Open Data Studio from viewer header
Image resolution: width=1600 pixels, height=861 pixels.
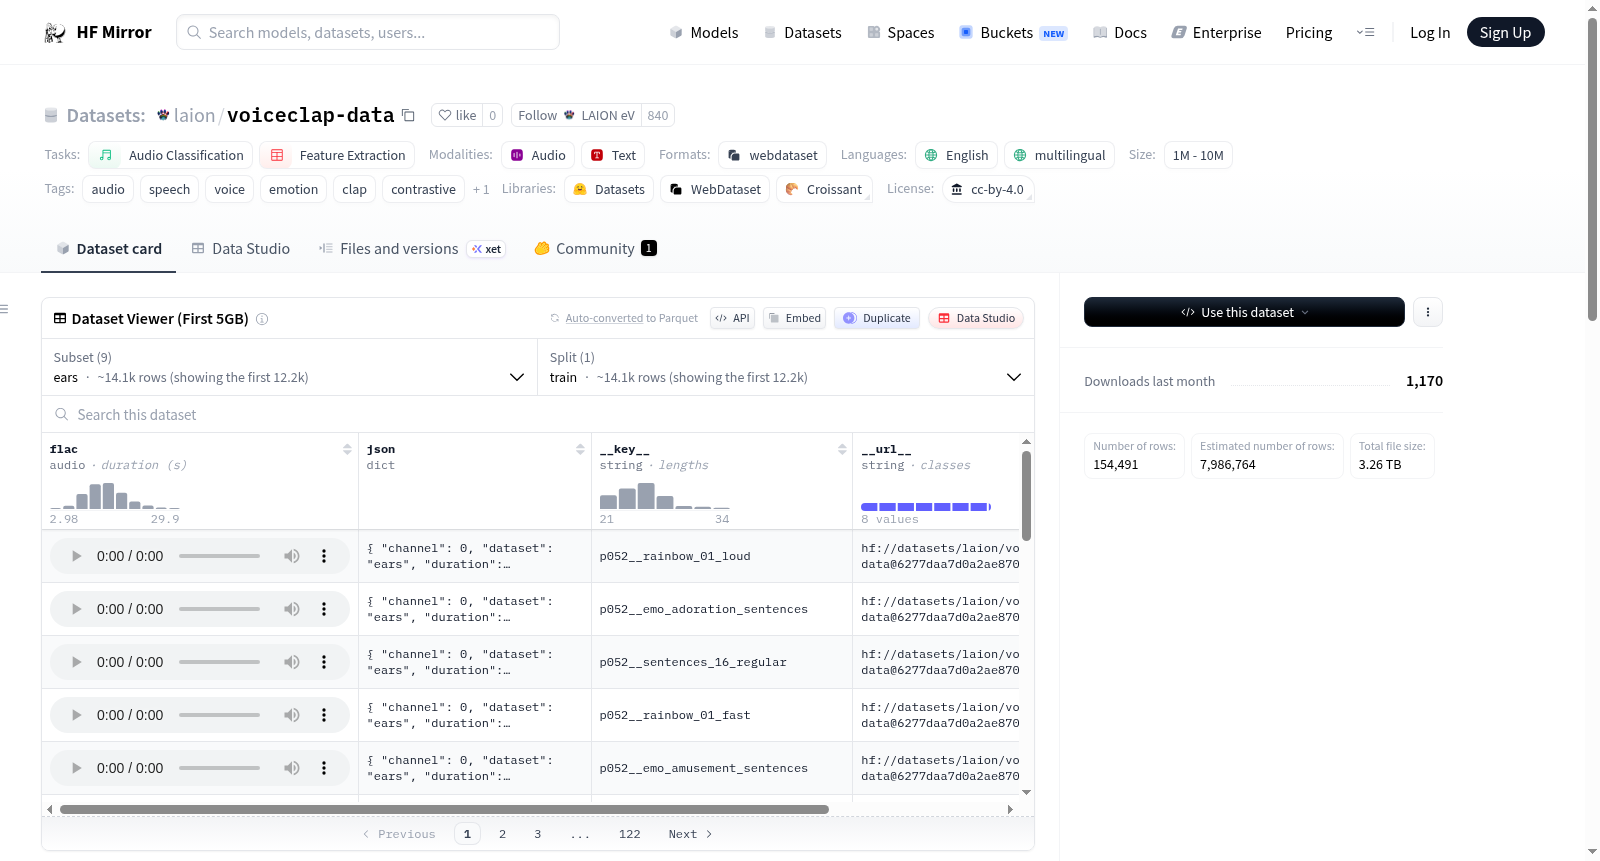click(x=976, y=318)
